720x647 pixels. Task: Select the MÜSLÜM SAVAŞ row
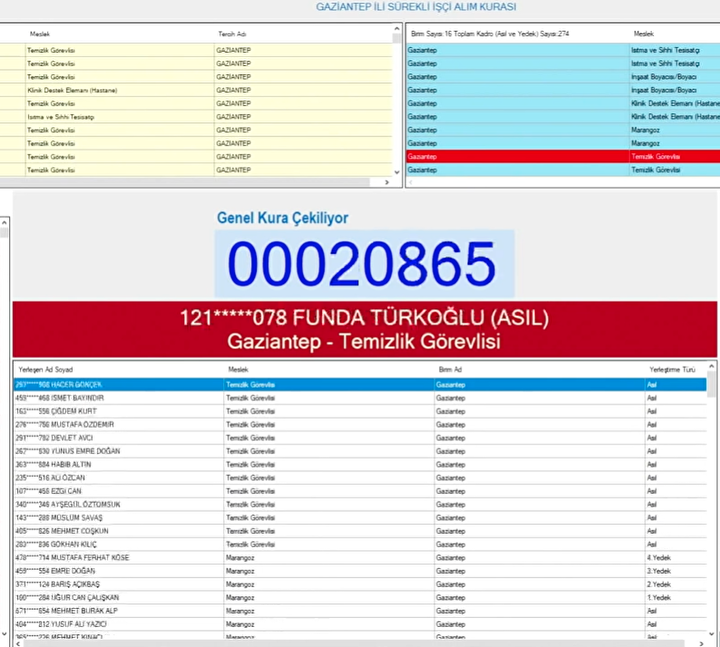pos(360,518)
